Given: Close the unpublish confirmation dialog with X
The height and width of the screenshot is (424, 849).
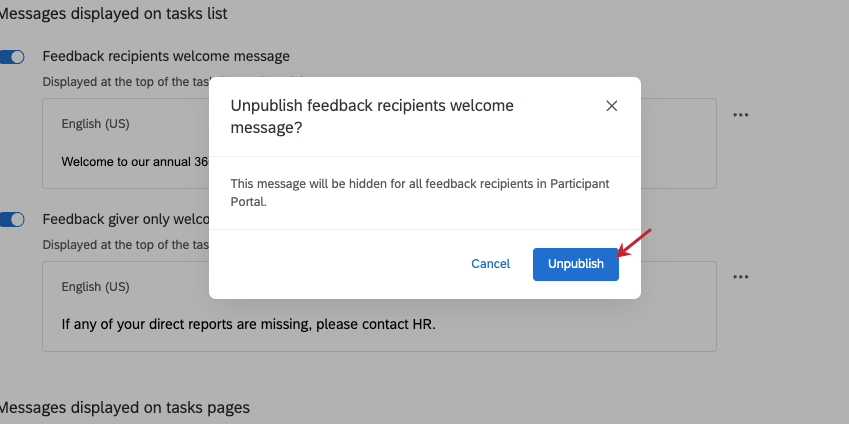Looking at the screenshot, I should pos(612,106).
